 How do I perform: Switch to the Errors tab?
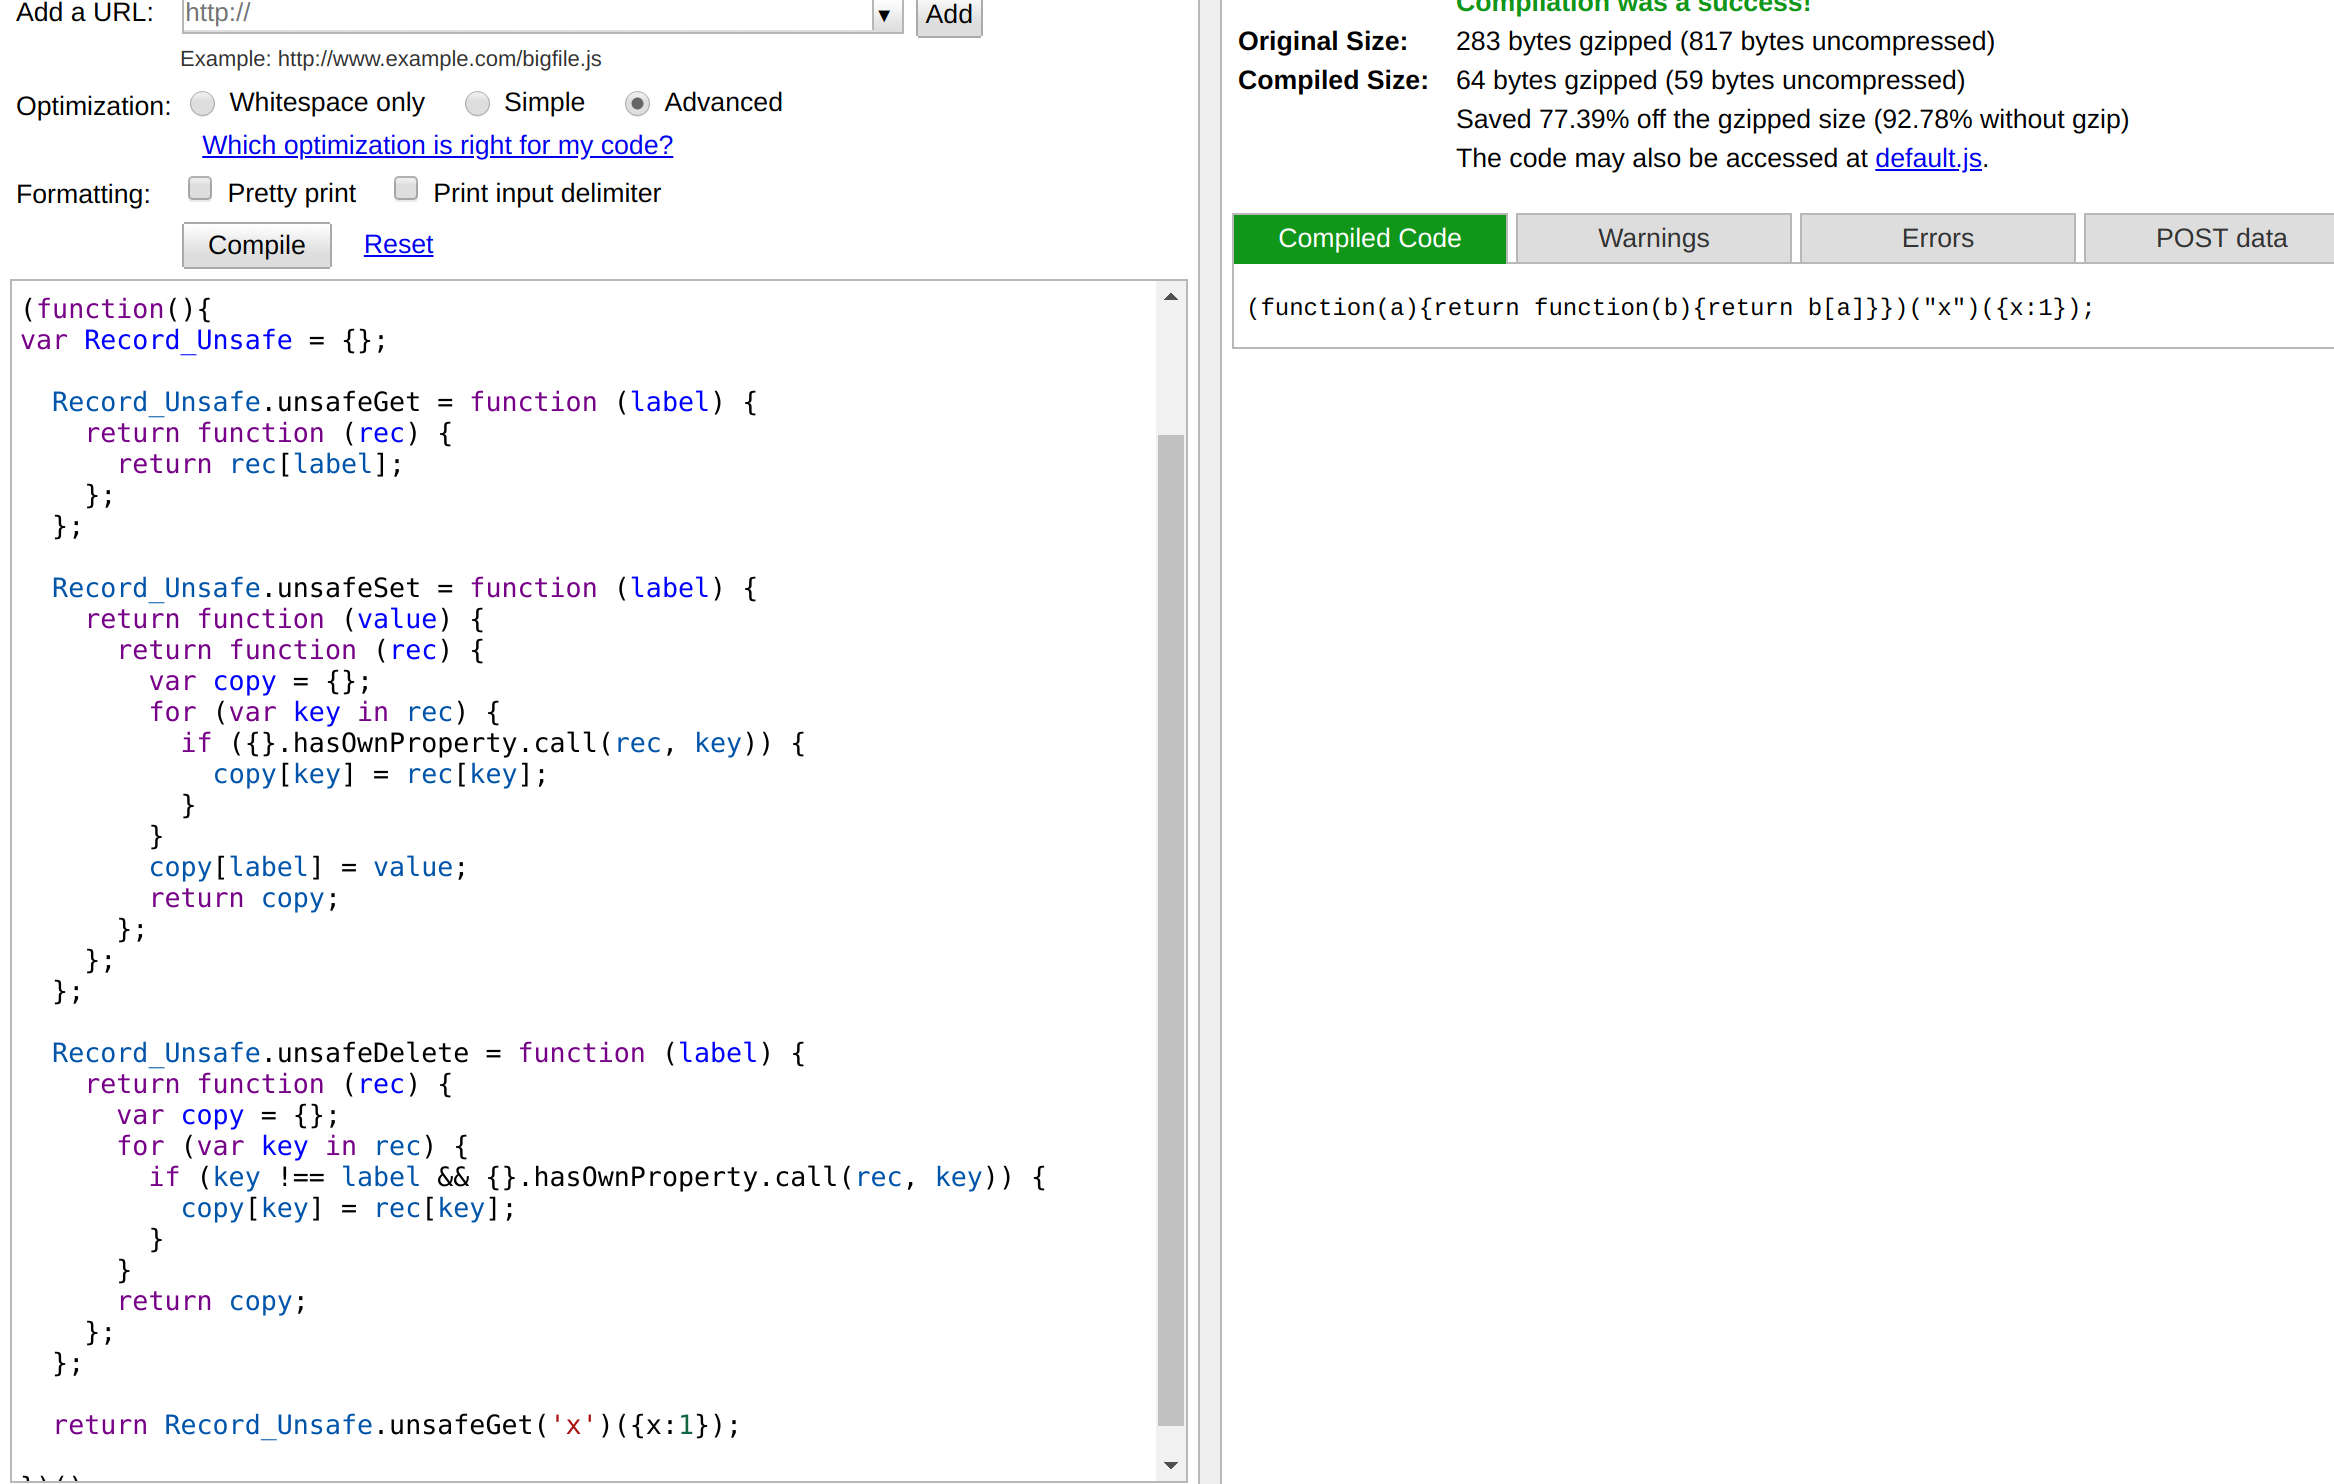[x=1937, y=238]
